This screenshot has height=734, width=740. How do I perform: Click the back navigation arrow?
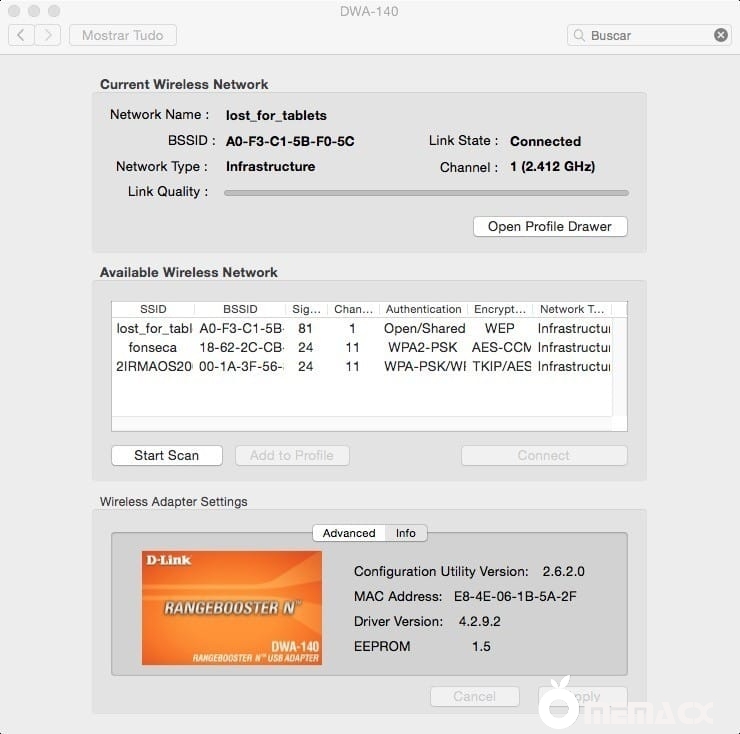[21, 35]
